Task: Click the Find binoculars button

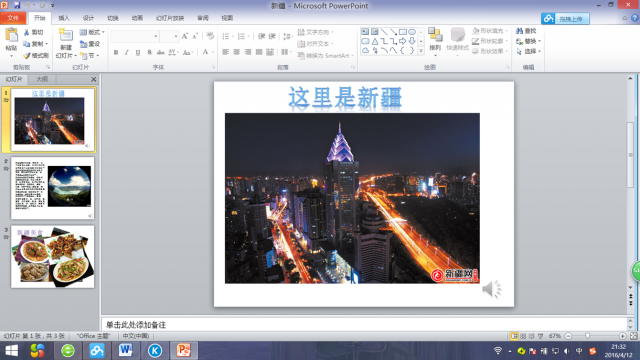Action: tap(526, 31)
